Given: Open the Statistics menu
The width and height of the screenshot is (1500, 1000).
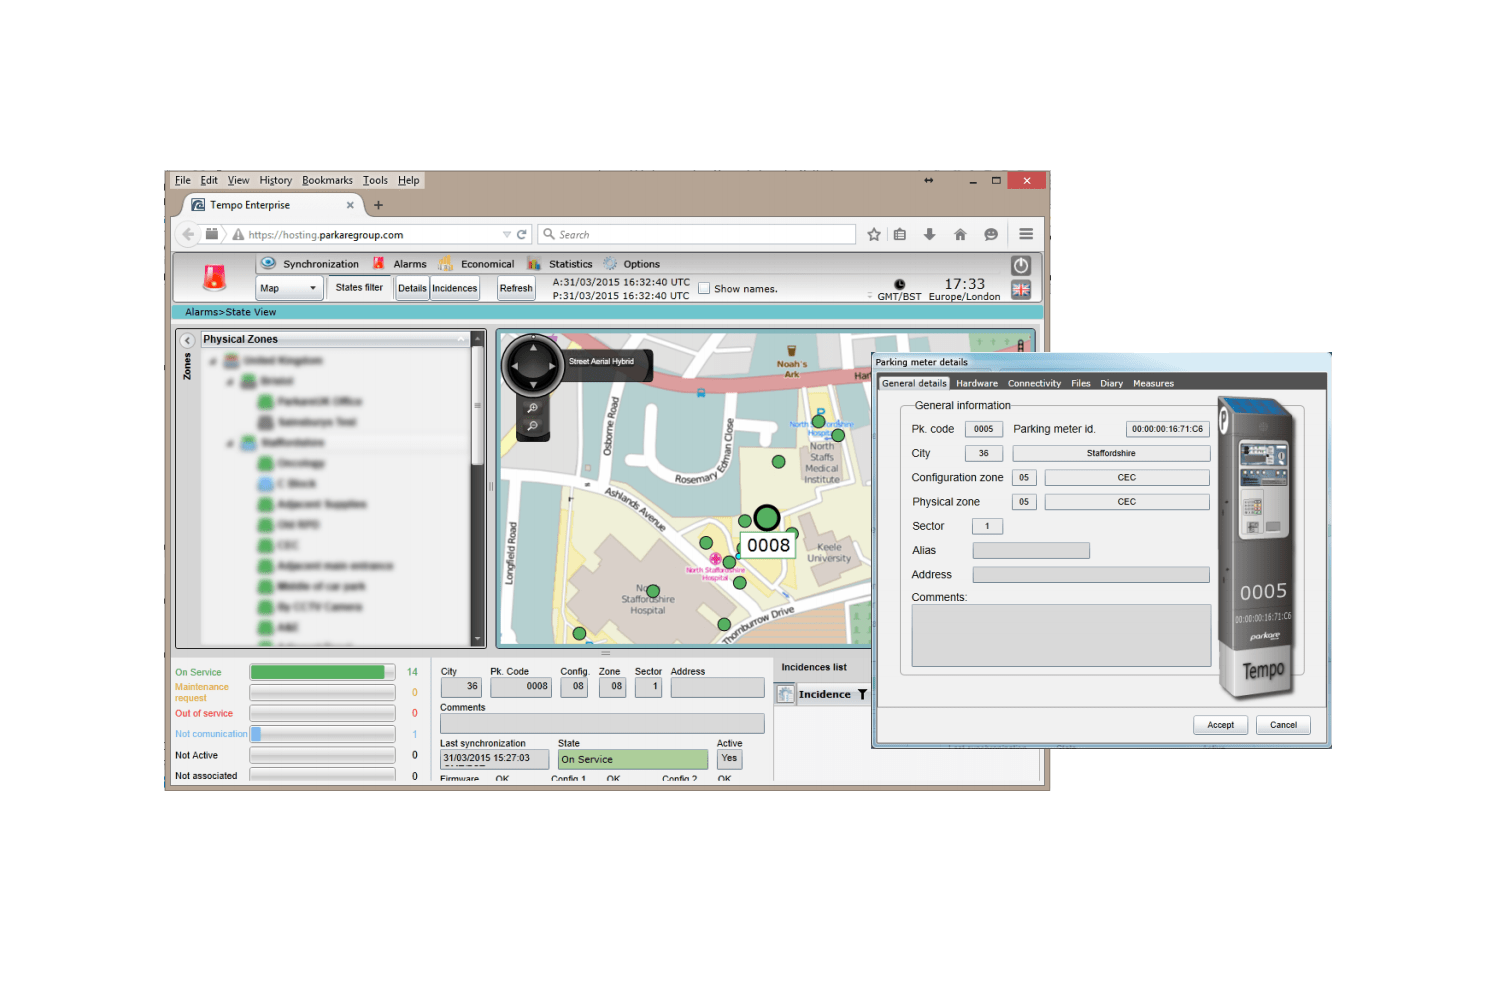Looking at the screenshot, I should pos(570,264).
